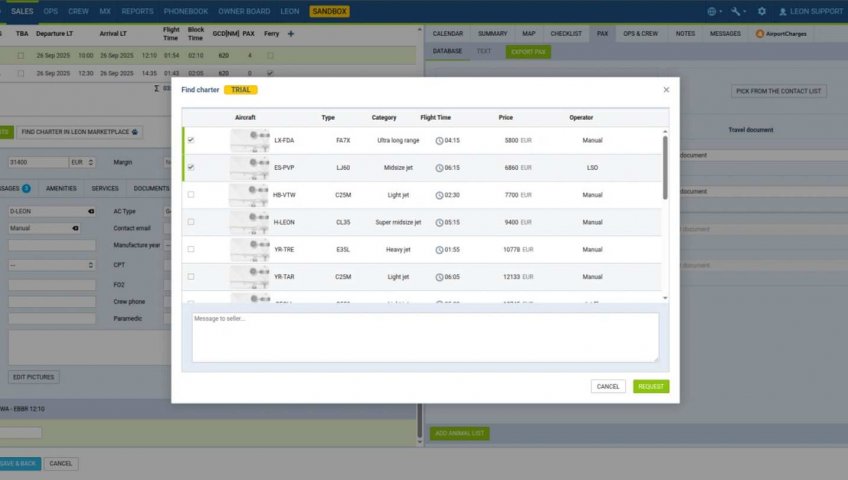Select the YR-TRE heavy jet checkbox

[191, 249]
